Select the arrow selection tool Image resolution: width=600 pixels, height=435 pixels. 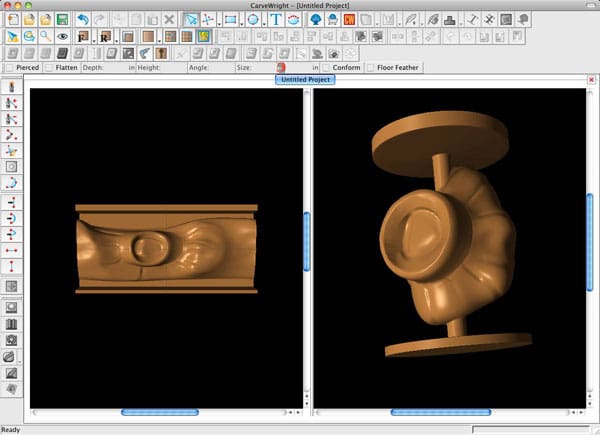[191, 20]
